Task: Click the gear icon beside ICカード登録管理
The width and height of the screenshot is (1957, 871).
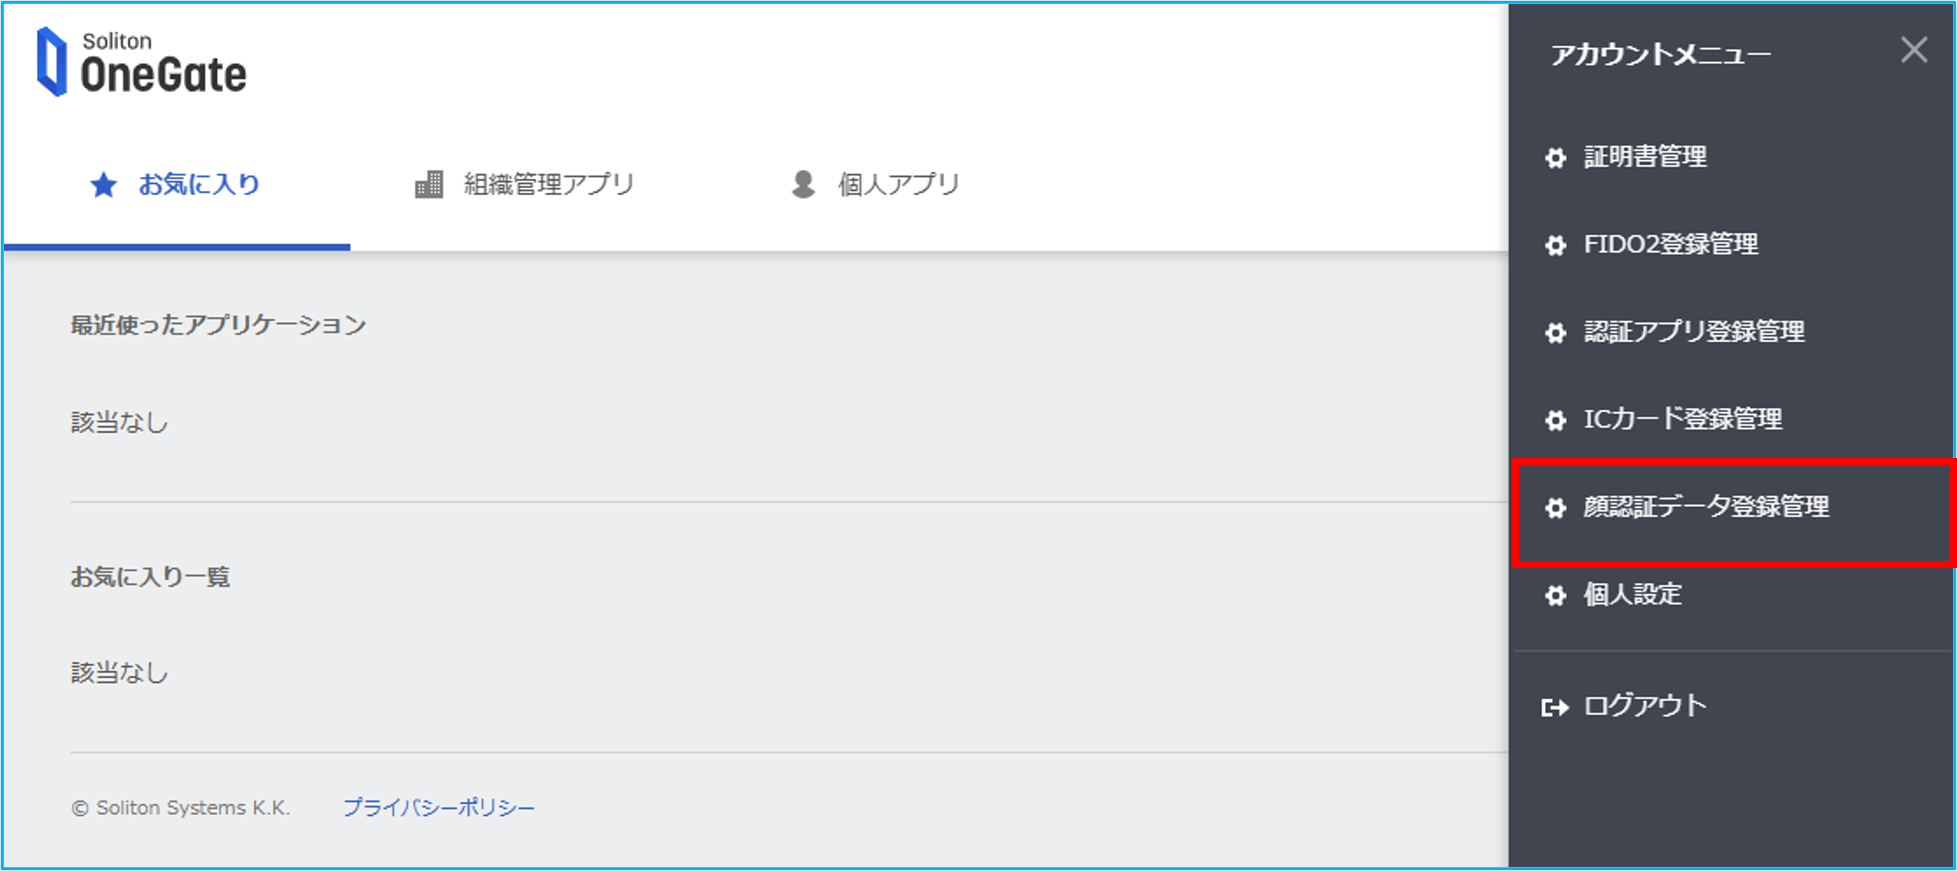Action: pos(1555,420)
